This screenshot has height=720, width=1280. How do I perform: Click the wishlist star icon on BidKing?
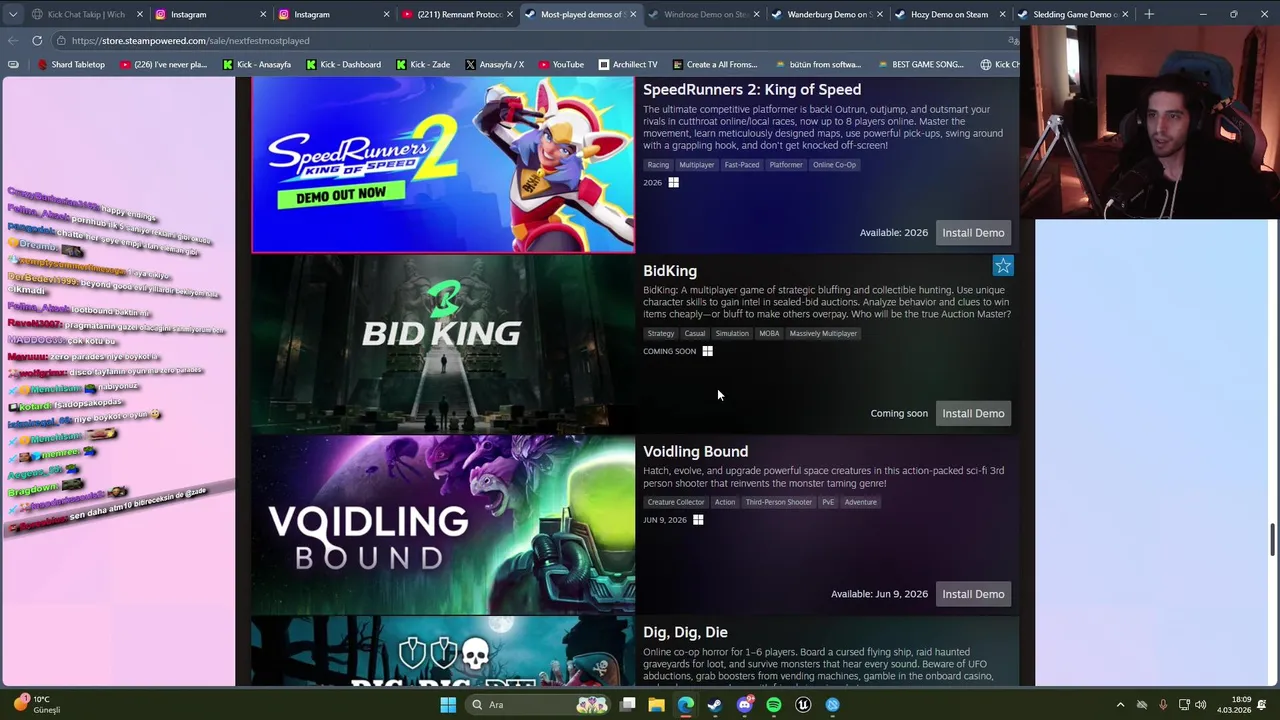coord(1003,265)
